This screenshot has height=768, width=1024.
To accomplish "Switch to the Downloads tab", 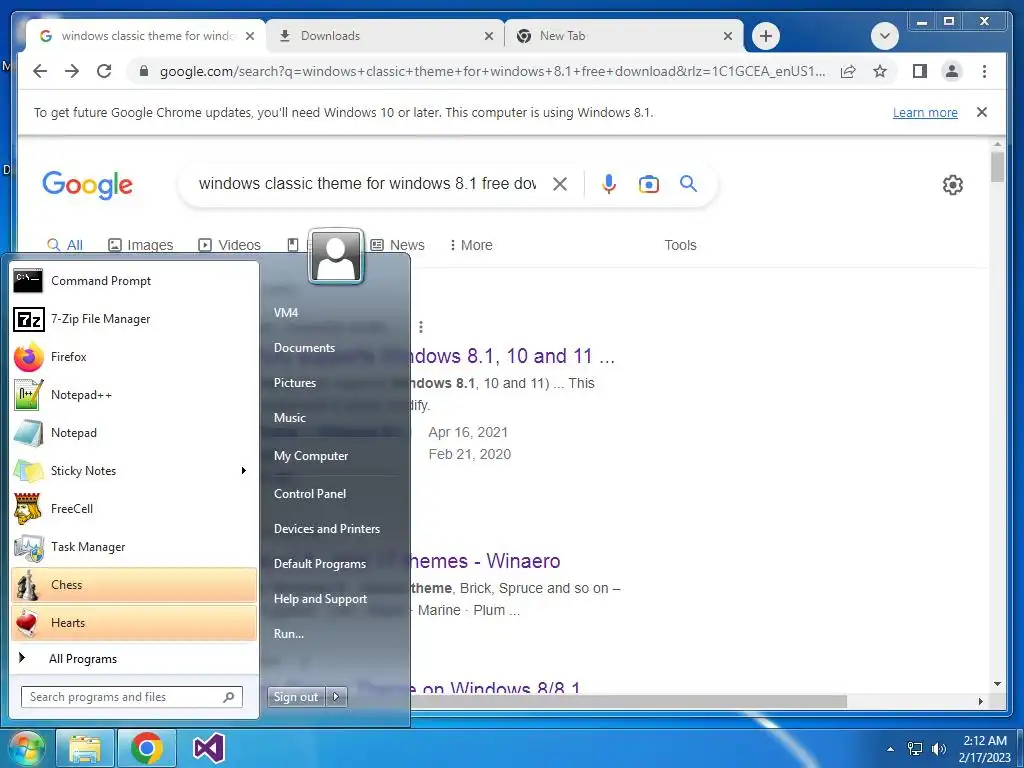I will click(x=385, y=36).
